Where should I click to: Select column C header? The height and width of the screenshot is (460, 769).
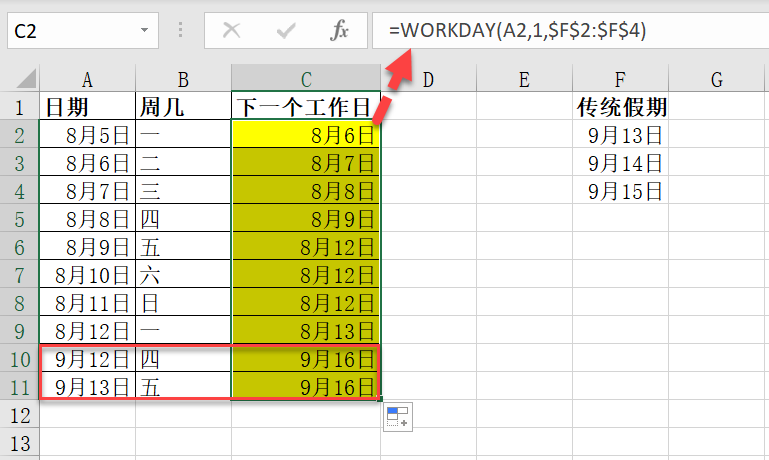tap(305, 80)
